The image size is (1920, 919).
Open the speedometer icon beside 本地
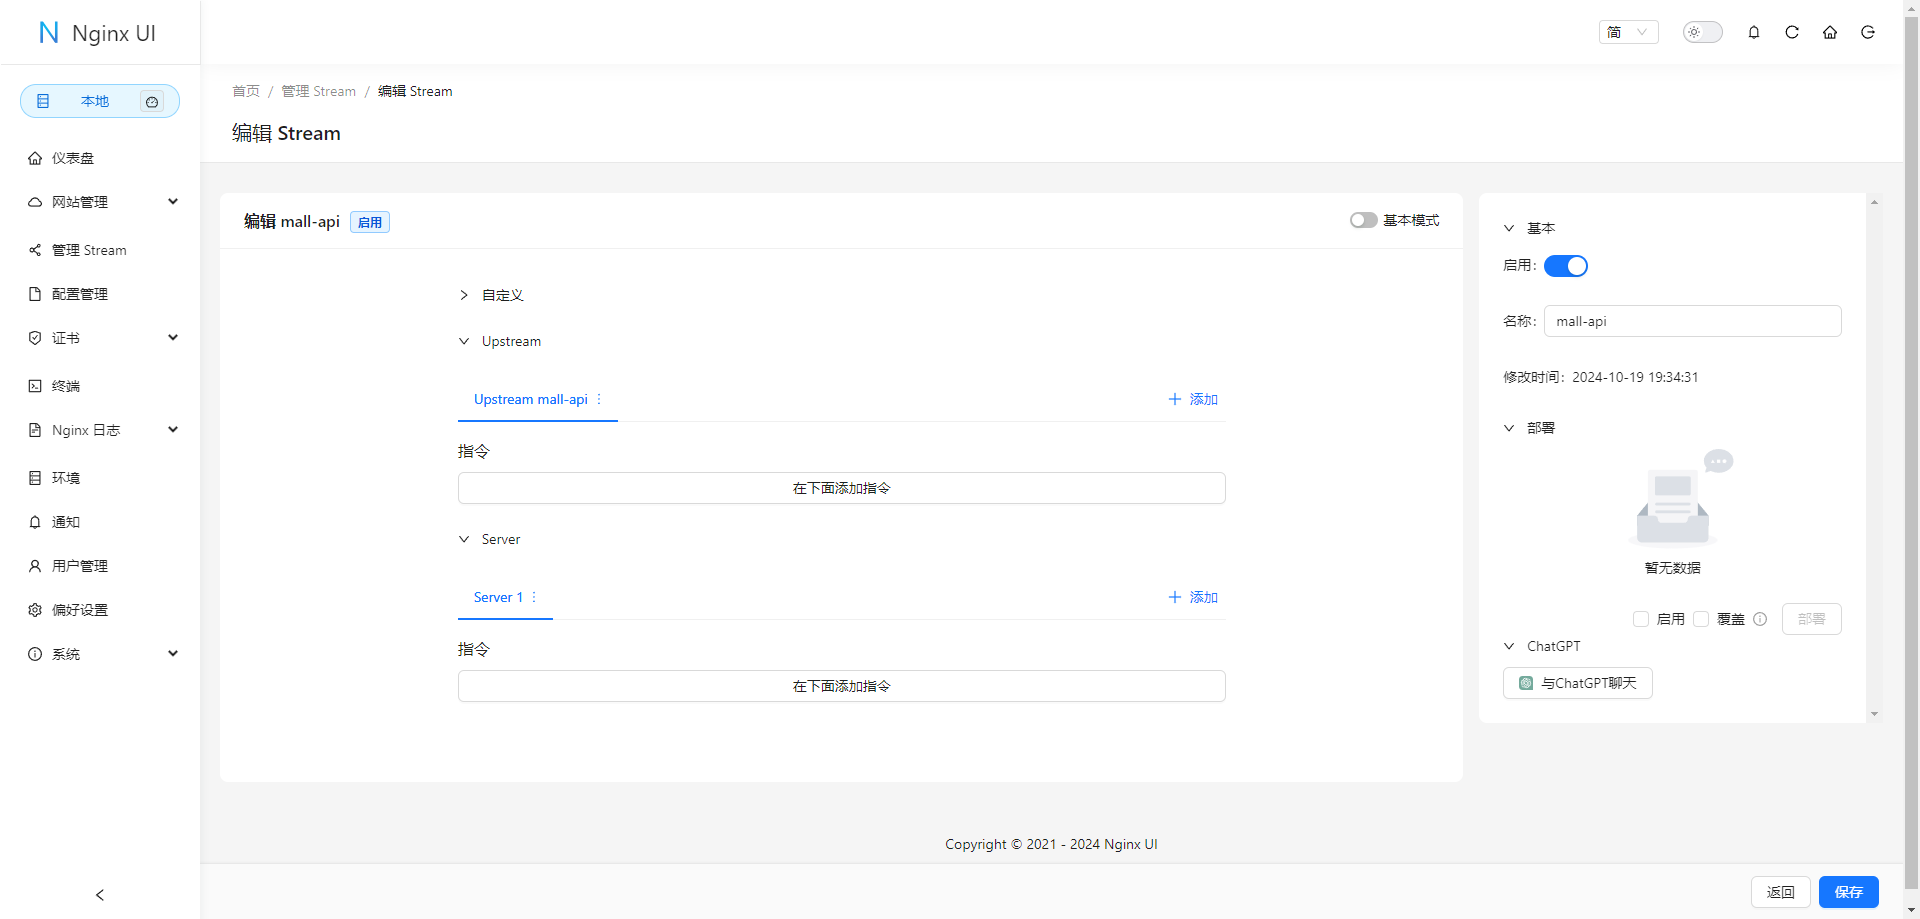(152, 101)
